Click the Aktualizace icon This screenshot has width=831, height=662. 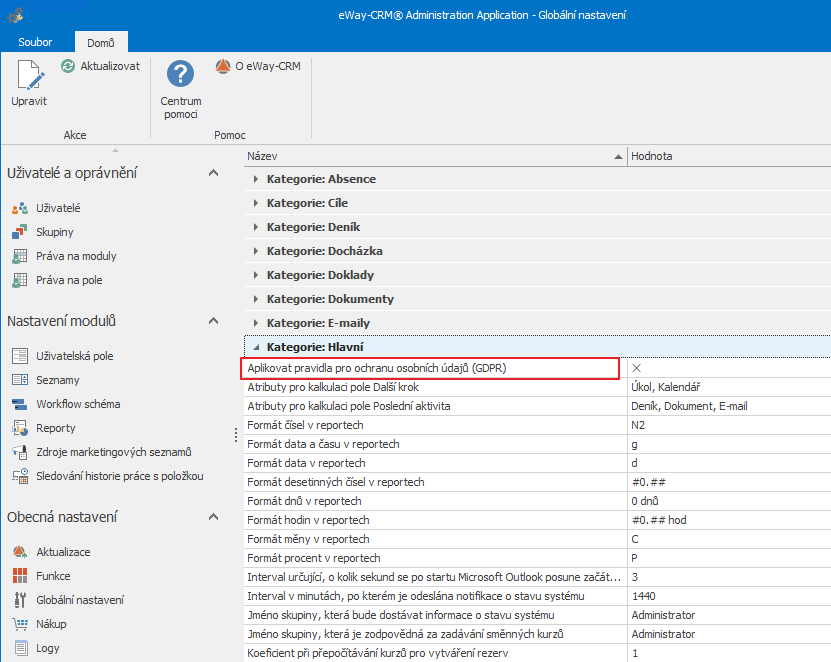click(20, 552)
